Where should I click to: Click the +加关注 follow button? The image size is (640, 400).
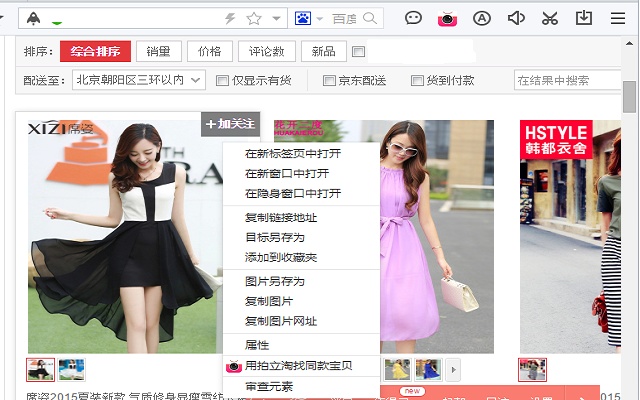[x=231, y=124]
